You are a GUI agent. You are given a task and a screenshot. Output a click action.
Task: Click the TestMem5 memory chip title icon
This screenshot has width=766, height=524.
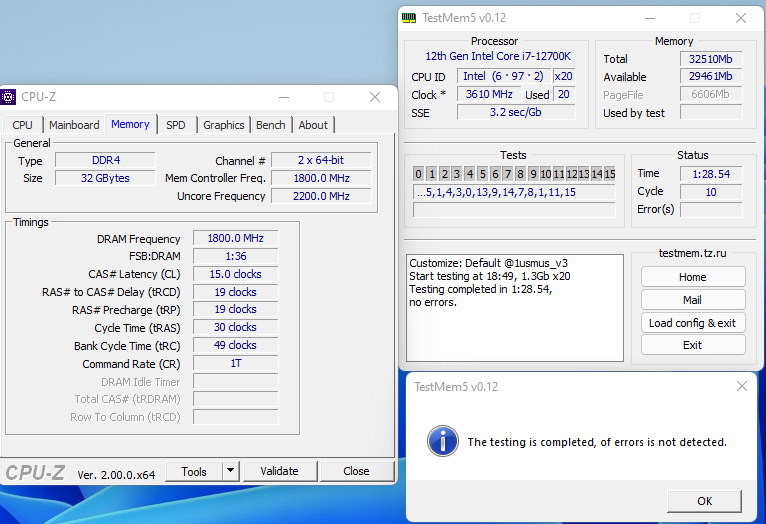(x=409, y=18)
